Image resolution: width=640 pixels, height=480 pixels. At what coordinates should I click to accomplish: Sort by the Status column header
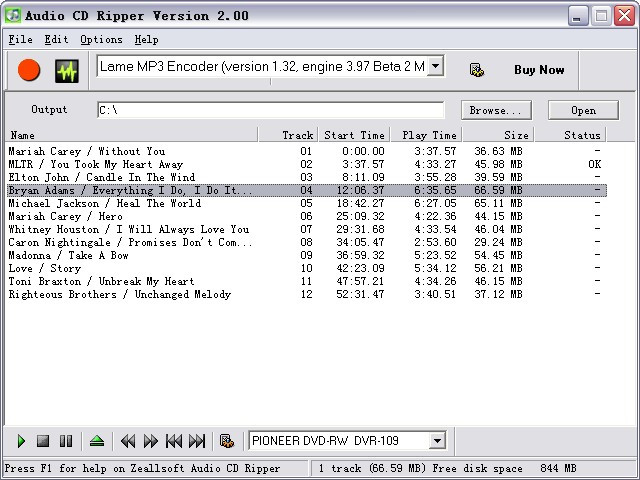coord(571,135)
